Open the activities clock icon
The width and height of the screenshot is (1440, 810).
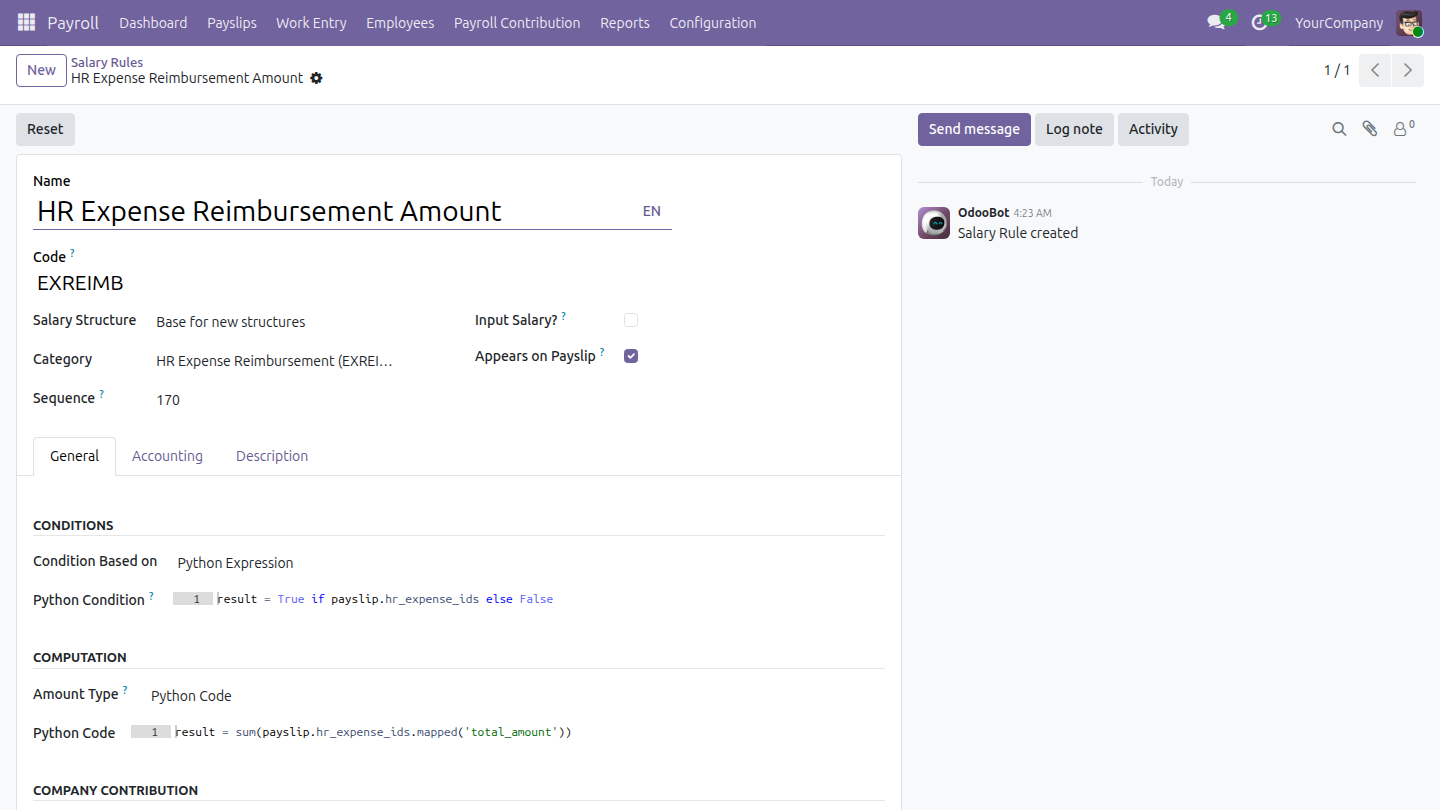tap(1260, 22)
